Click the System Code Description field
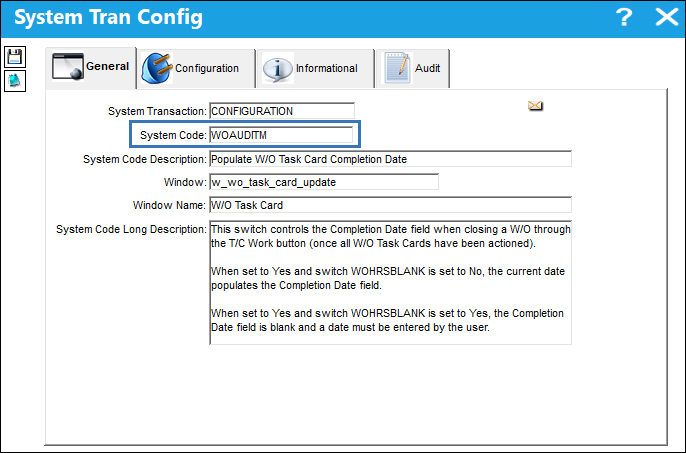Viewport: 686px width, 453px height. [x=391, y=159]
